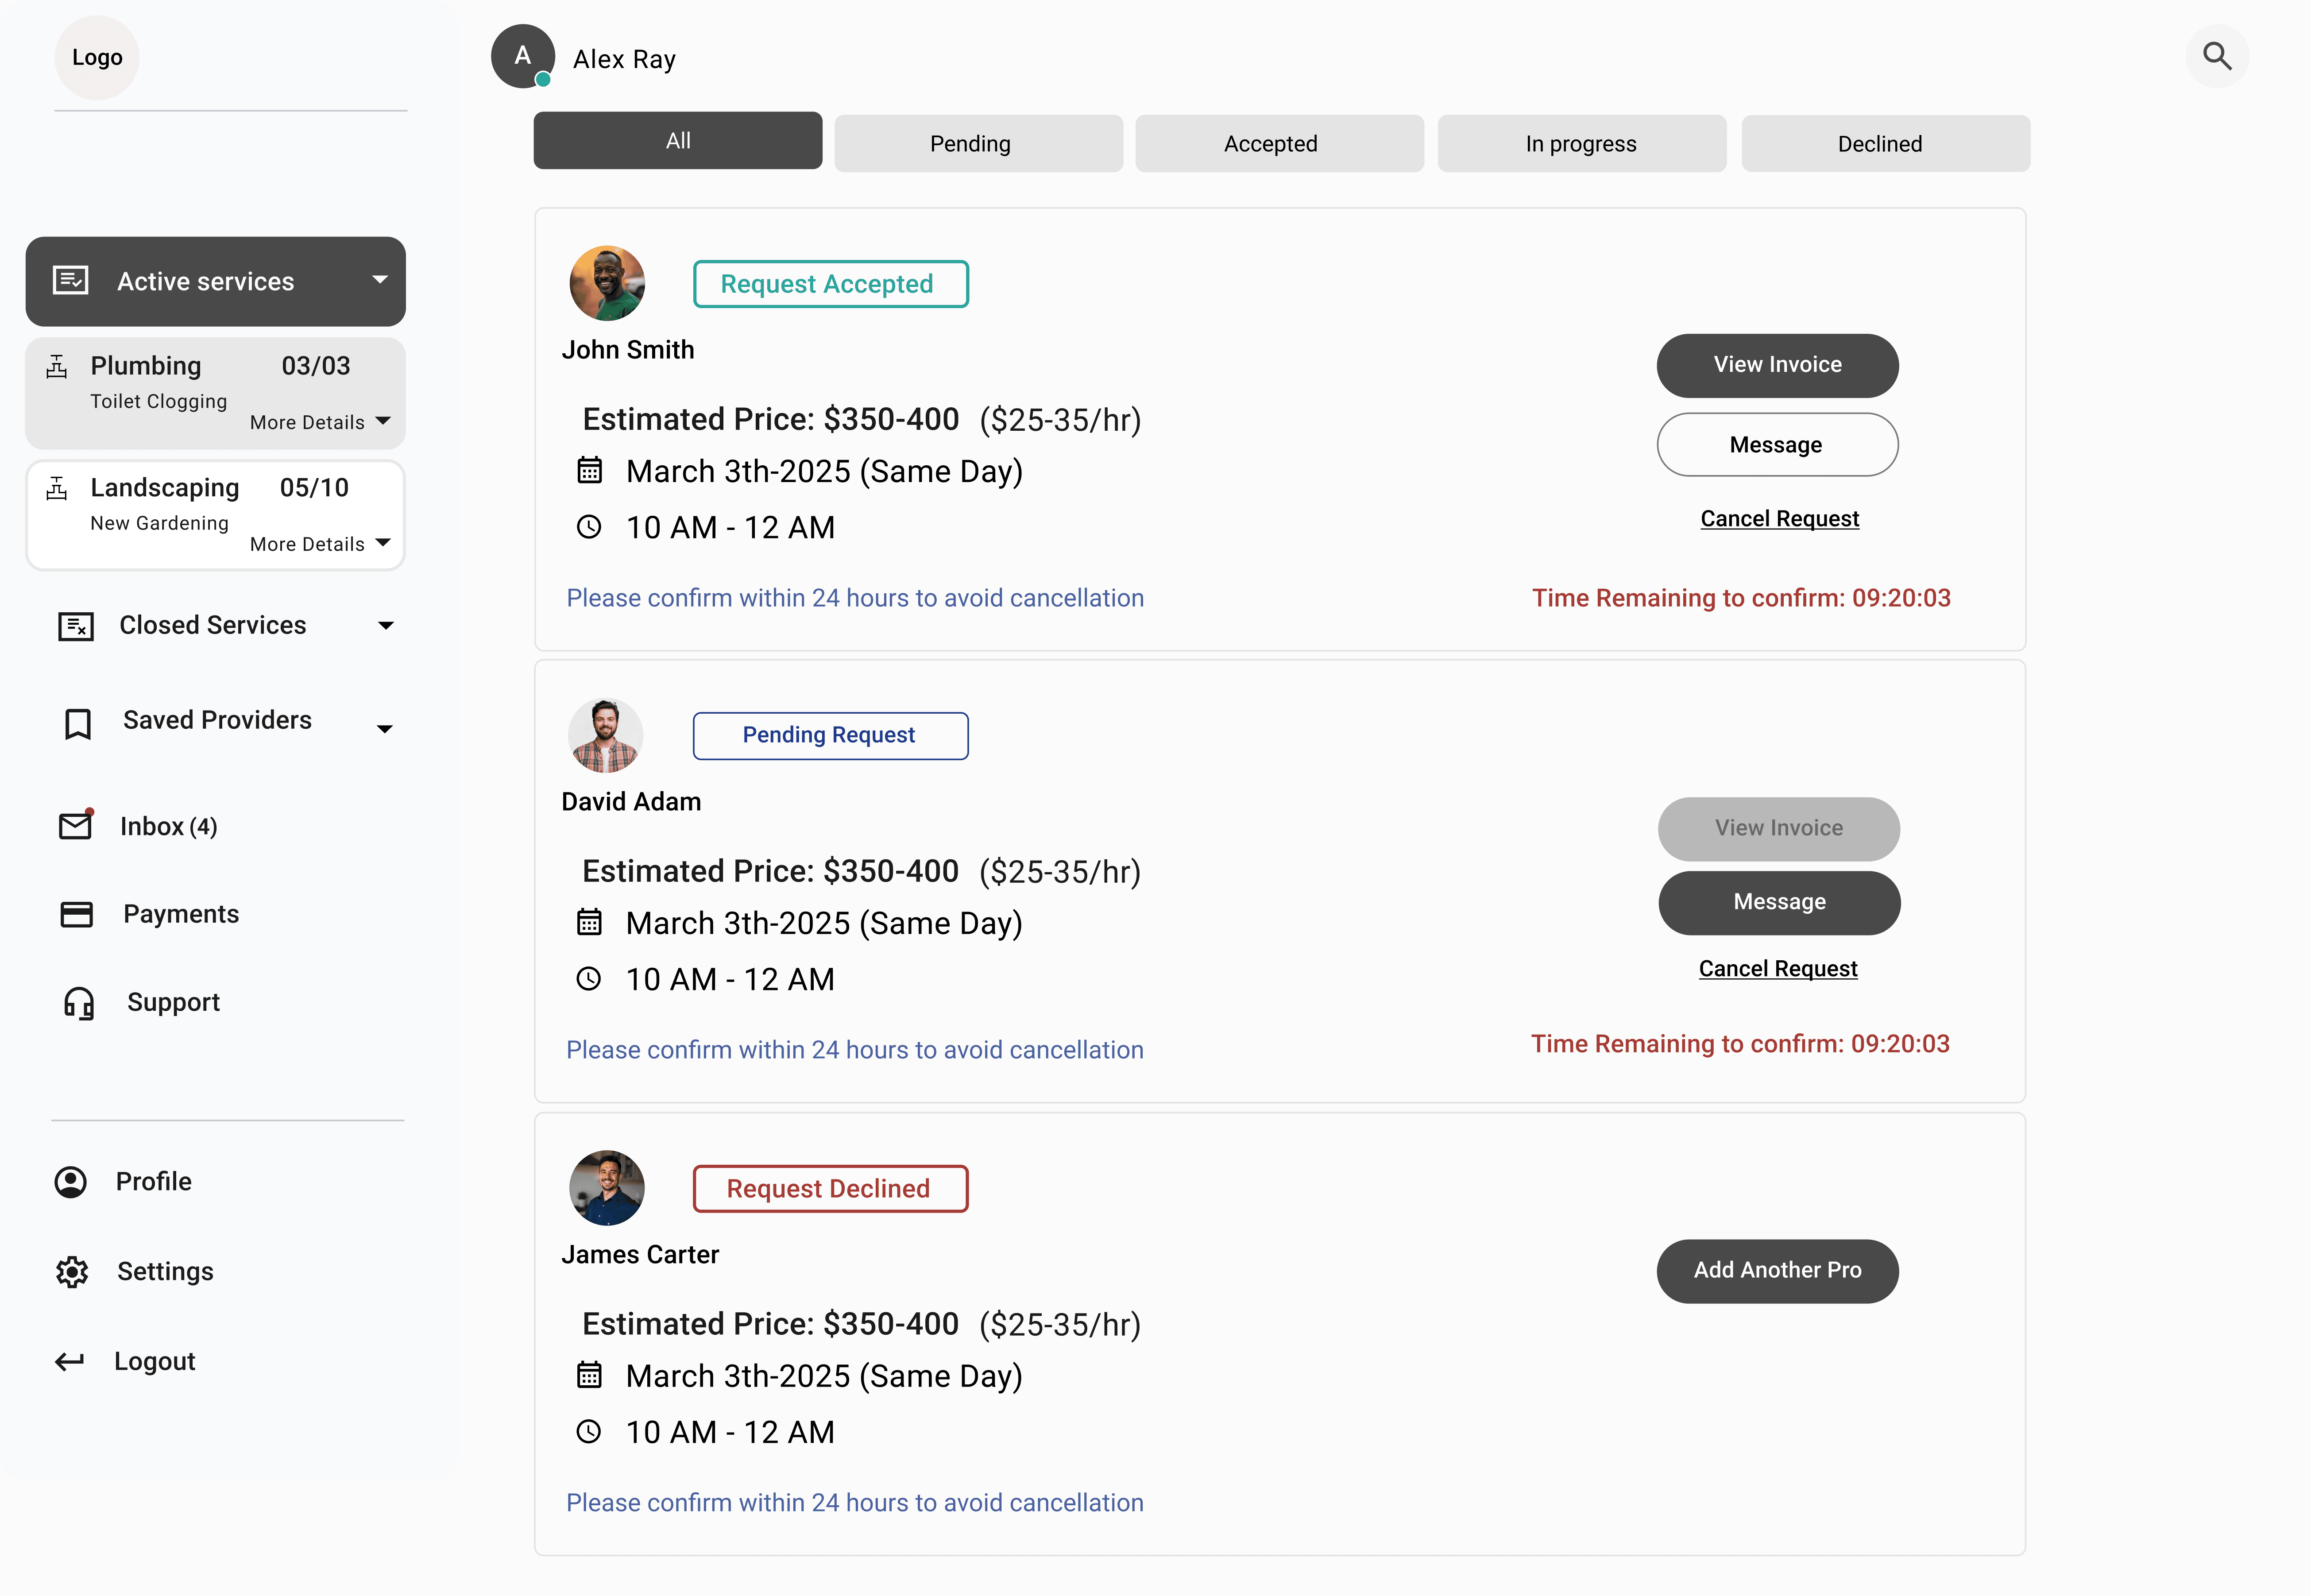The width and height of the screenshot is (2311, 1596).
Task: Collapse the Active services dropdown arrow
Action: [x=380, y=280]
